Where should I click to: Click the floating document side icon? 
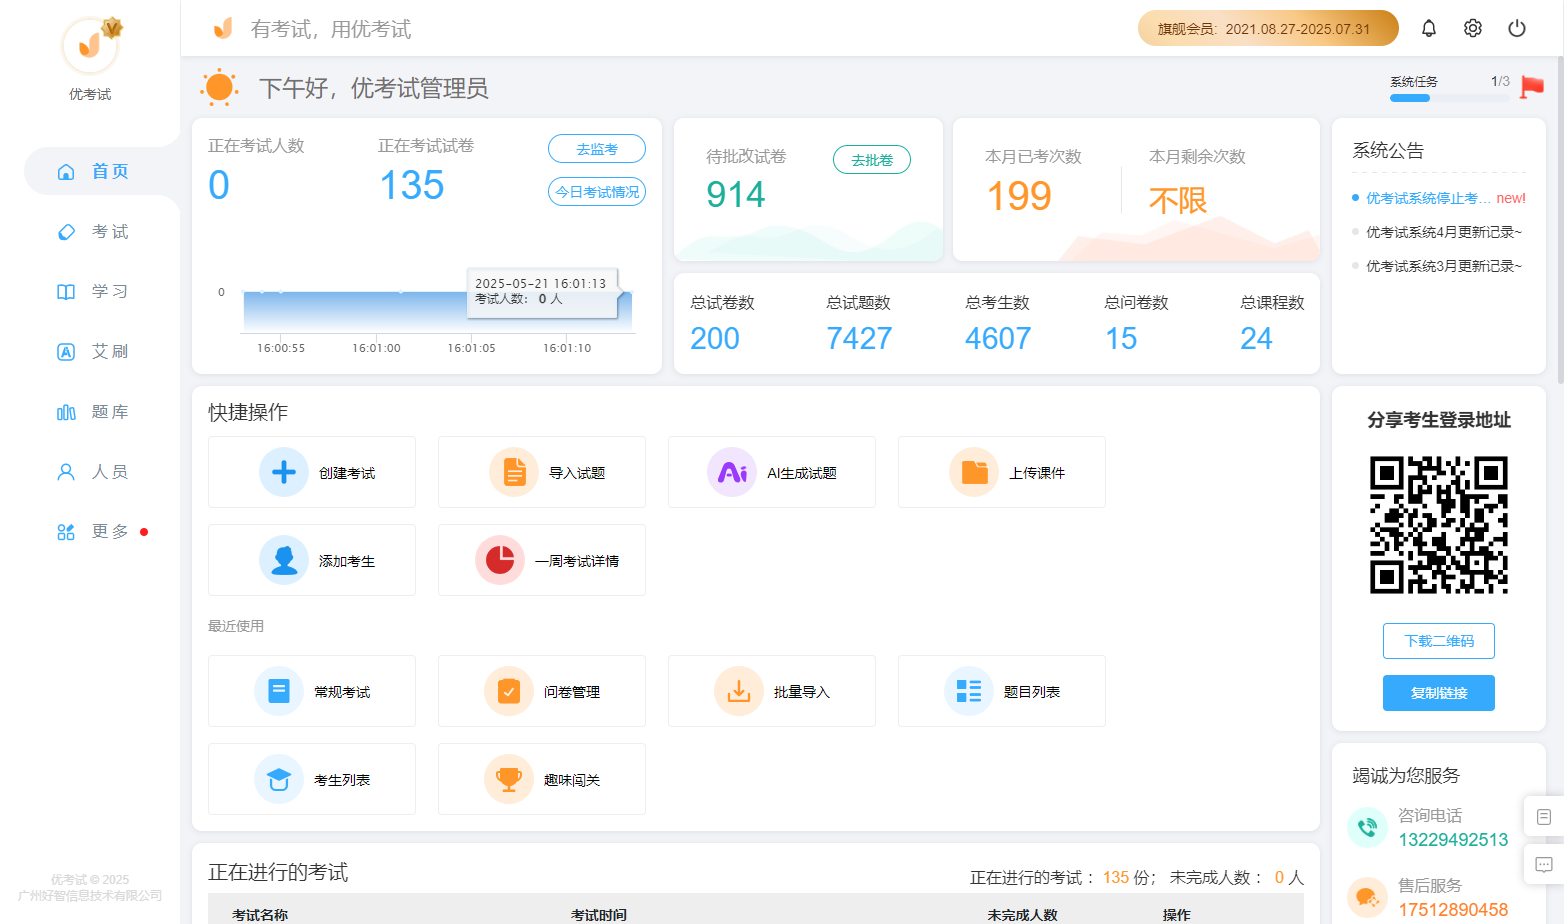pyautogui.click(x=1544, y=817)
